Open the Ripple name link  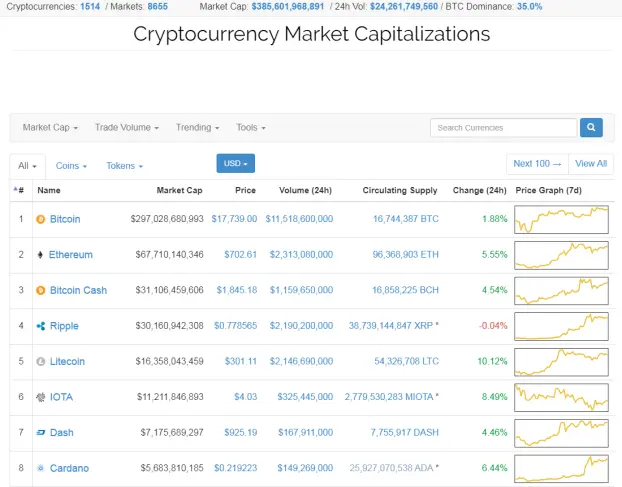click(x=64, y=326)
